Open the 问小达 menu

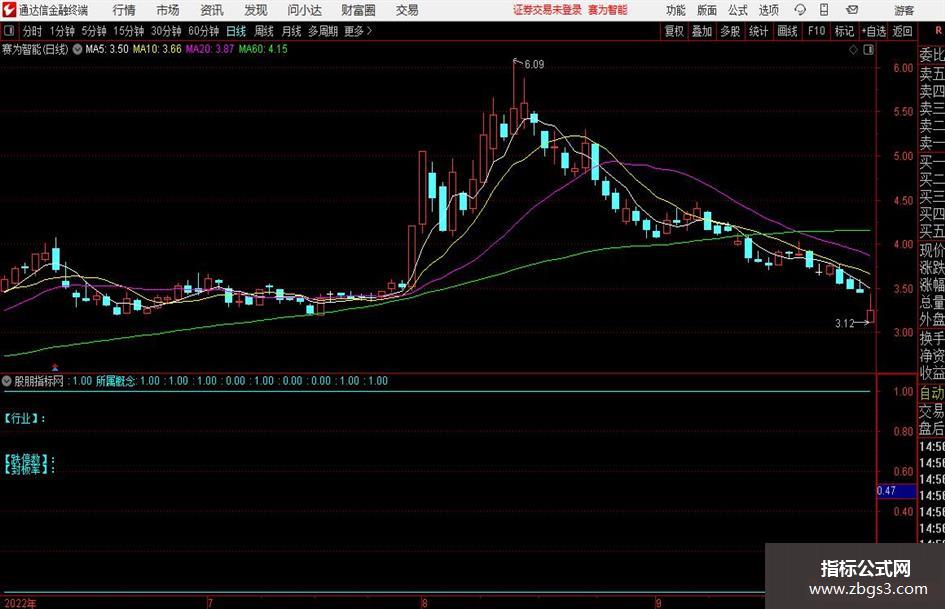[304, 10]
